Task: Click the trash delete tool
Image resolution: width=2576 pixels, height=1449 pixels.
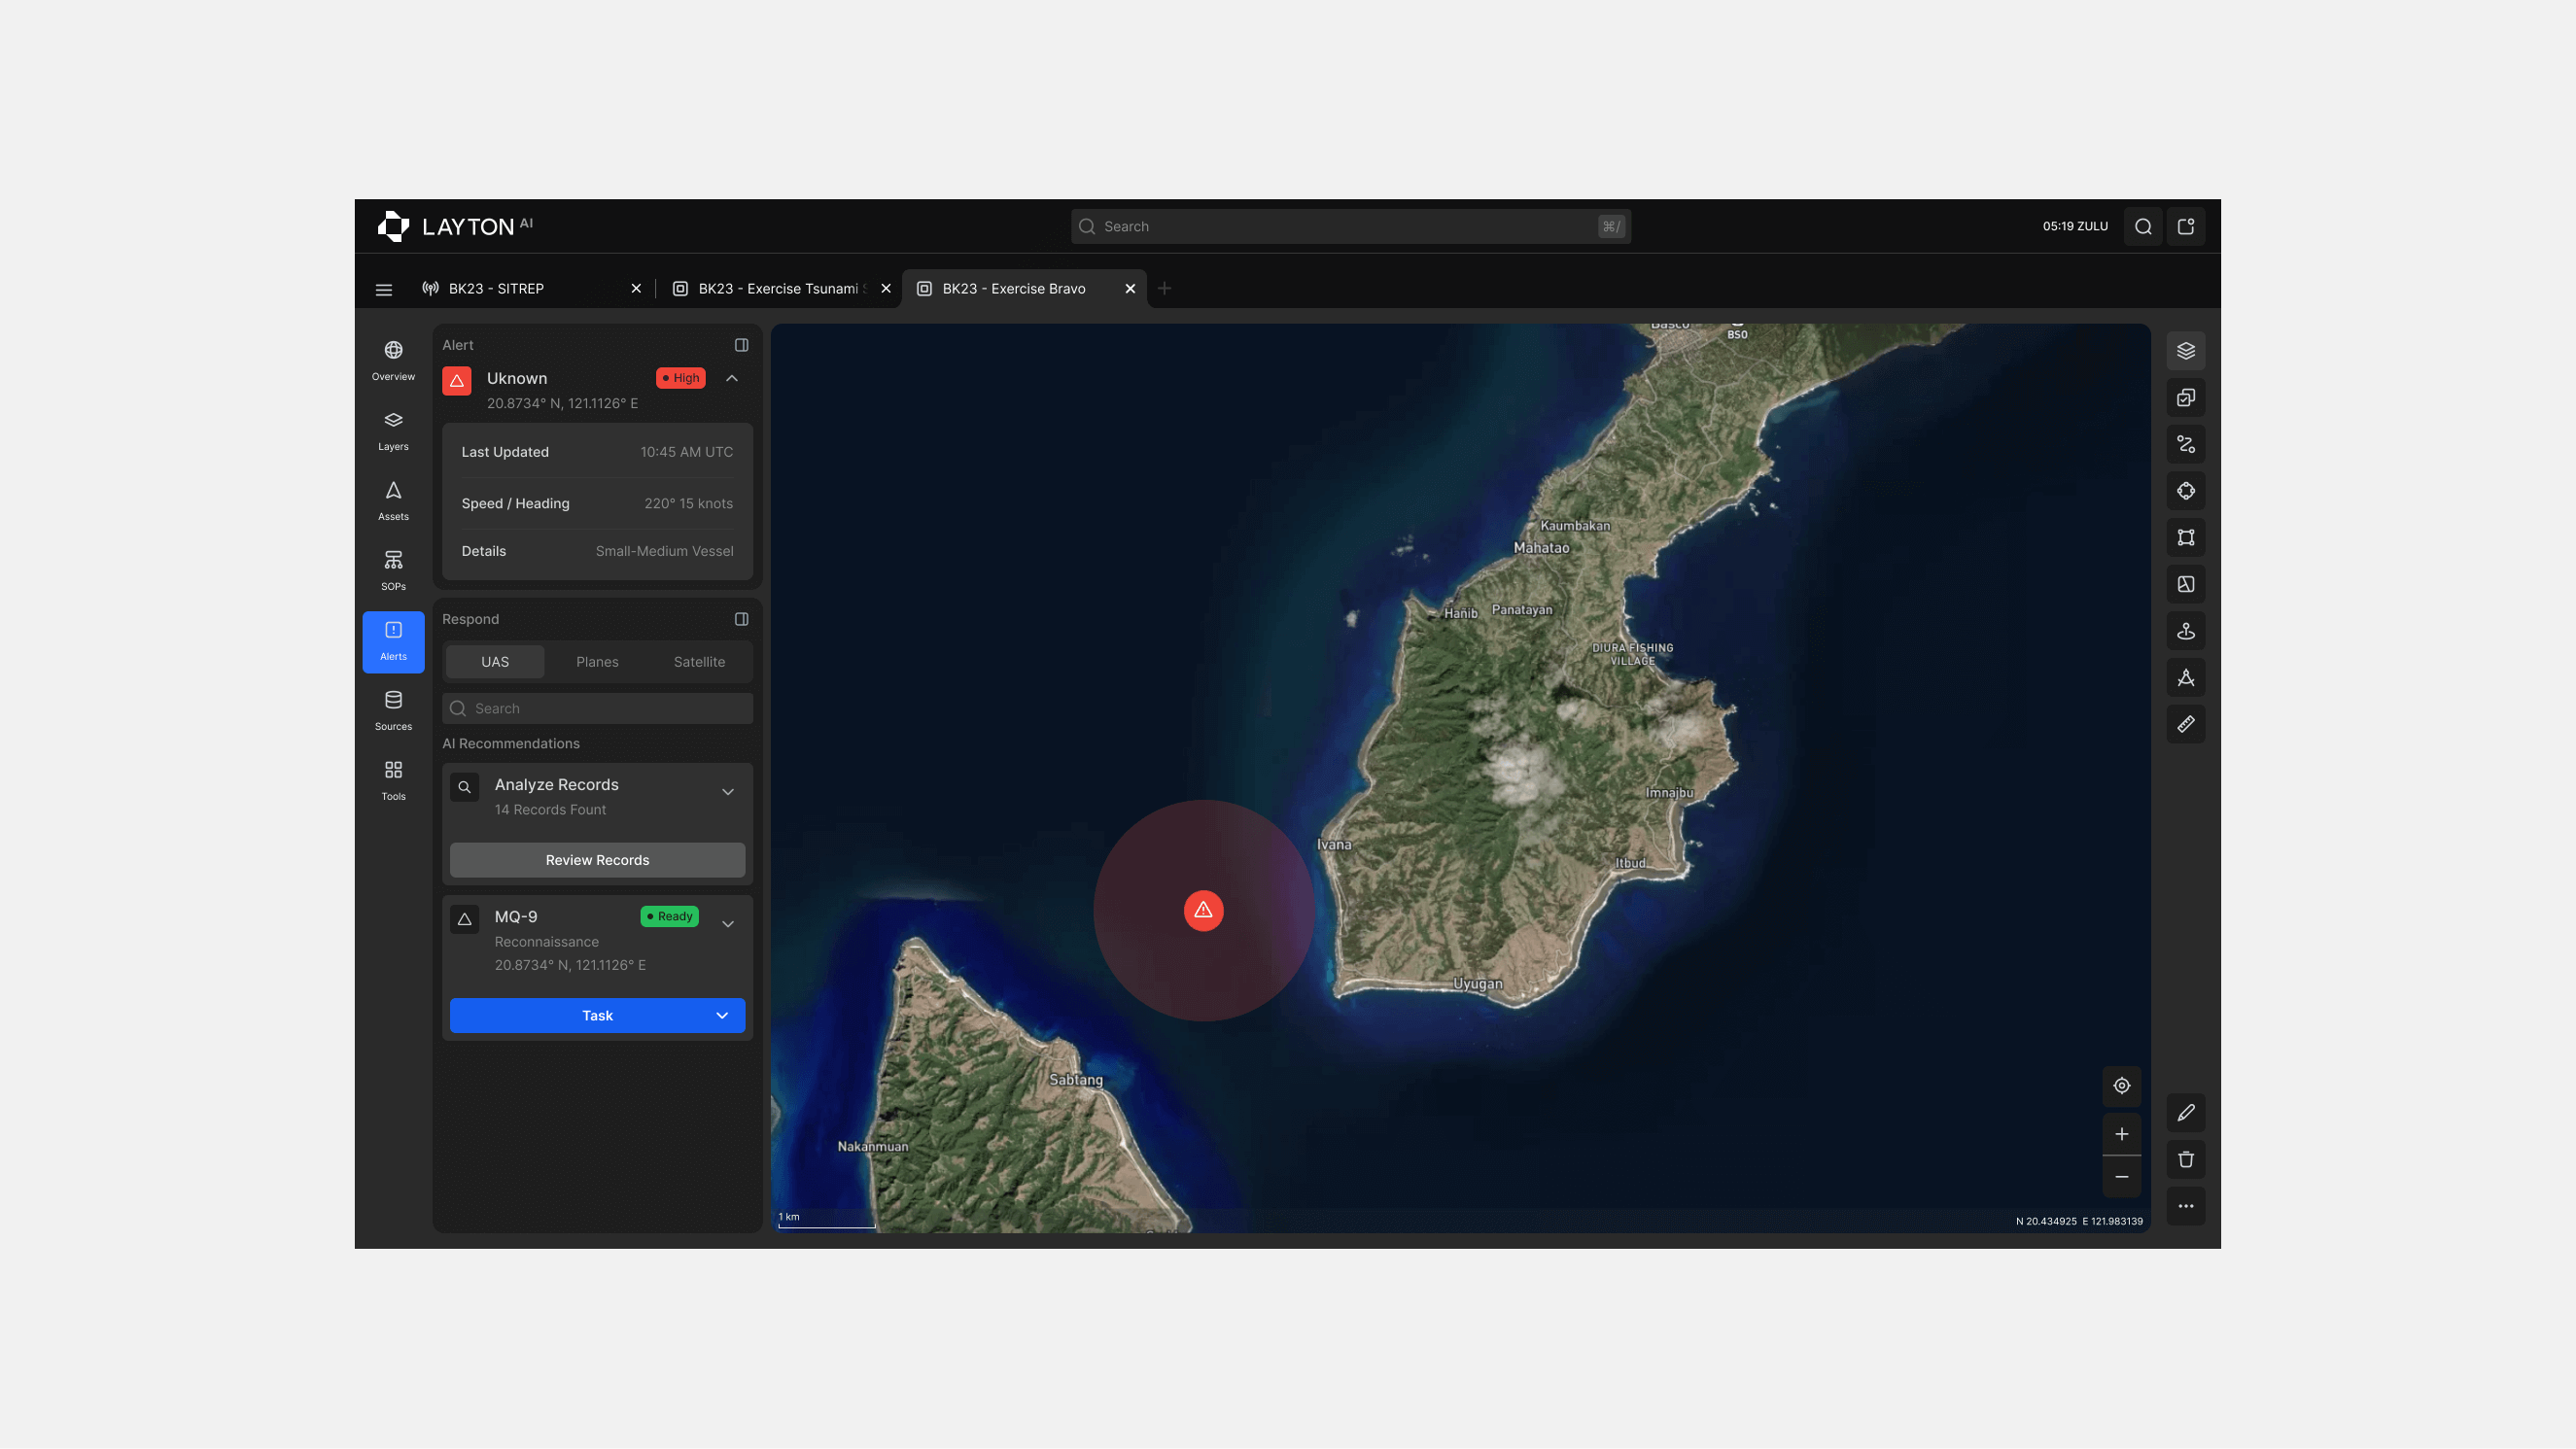Action: click(x=2185, y=1160)
